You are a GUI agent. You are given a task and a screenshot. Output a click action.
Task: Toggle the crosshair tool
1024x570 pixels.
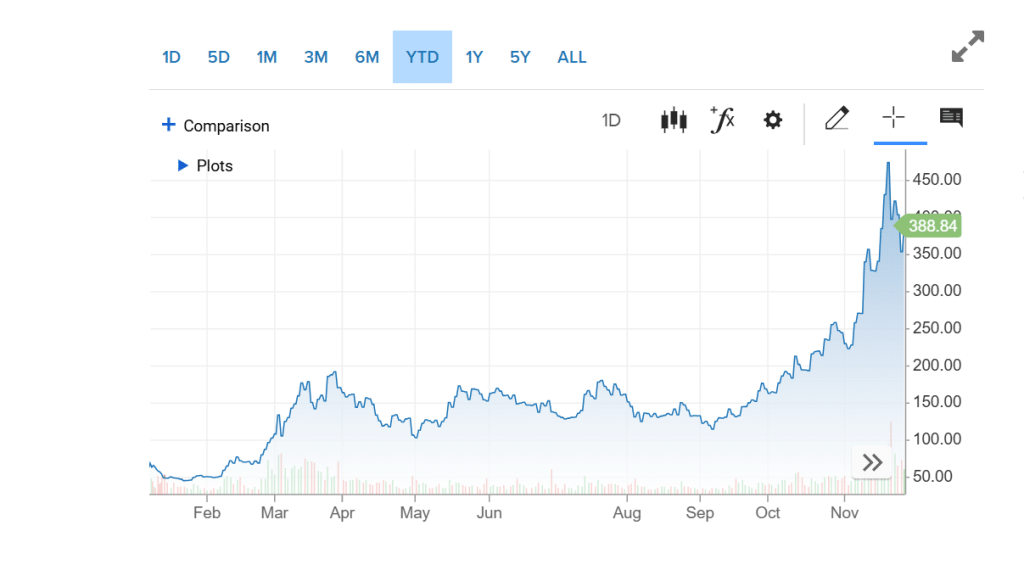[x=893, y=119]
